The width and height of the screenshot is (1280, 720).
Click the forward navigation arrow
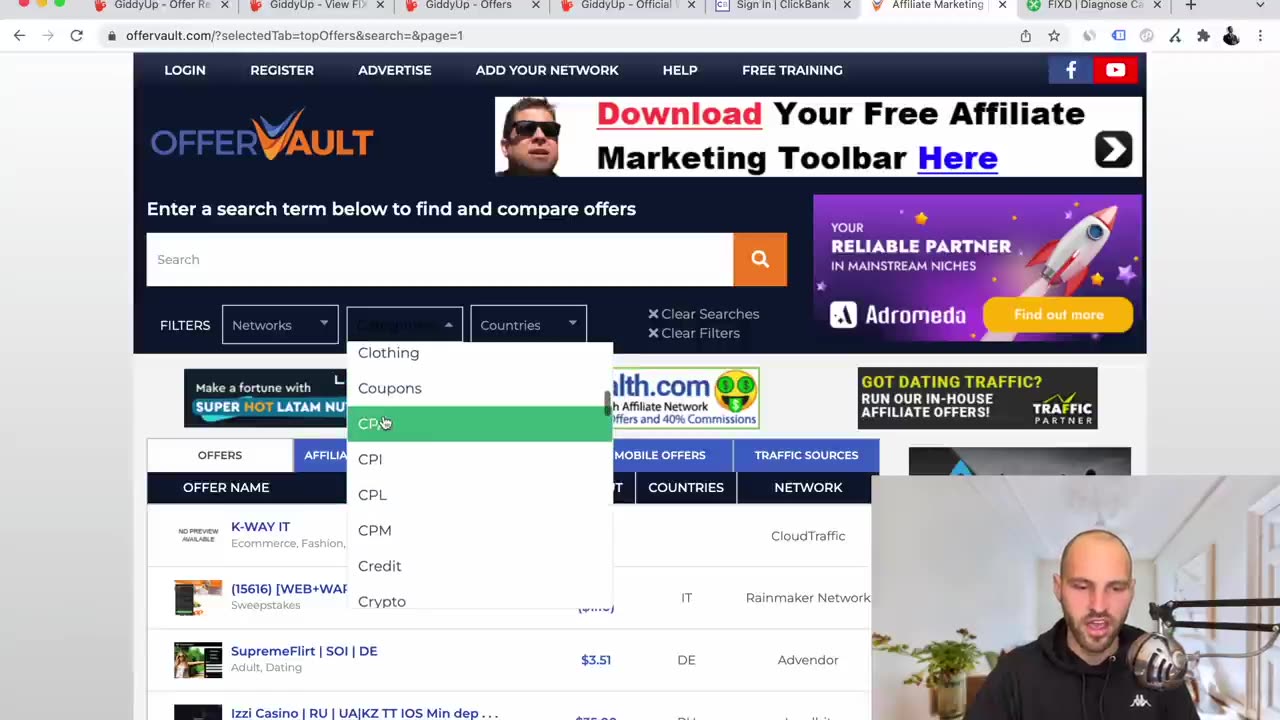click(47, 36)
